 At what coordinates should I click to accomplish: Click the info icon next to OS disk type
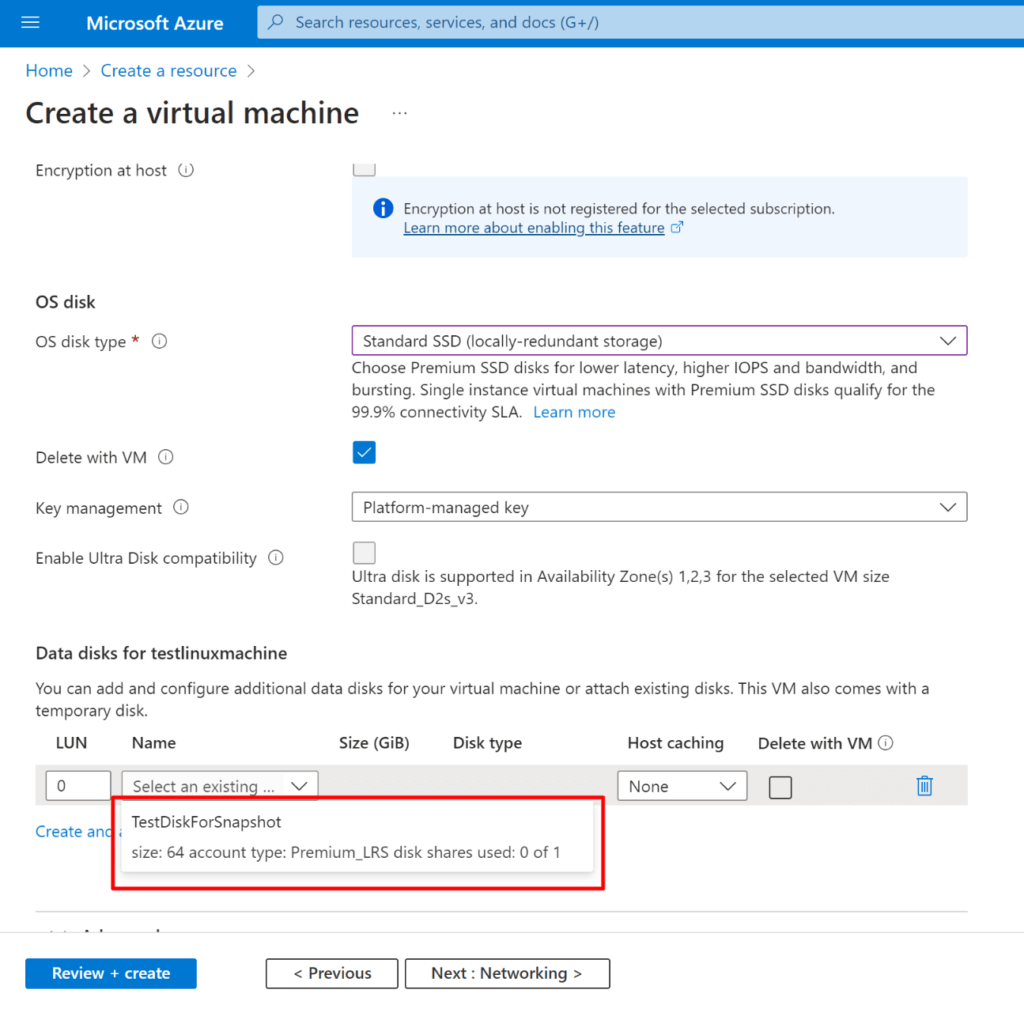pyautogui.click(x=159, y=341)
